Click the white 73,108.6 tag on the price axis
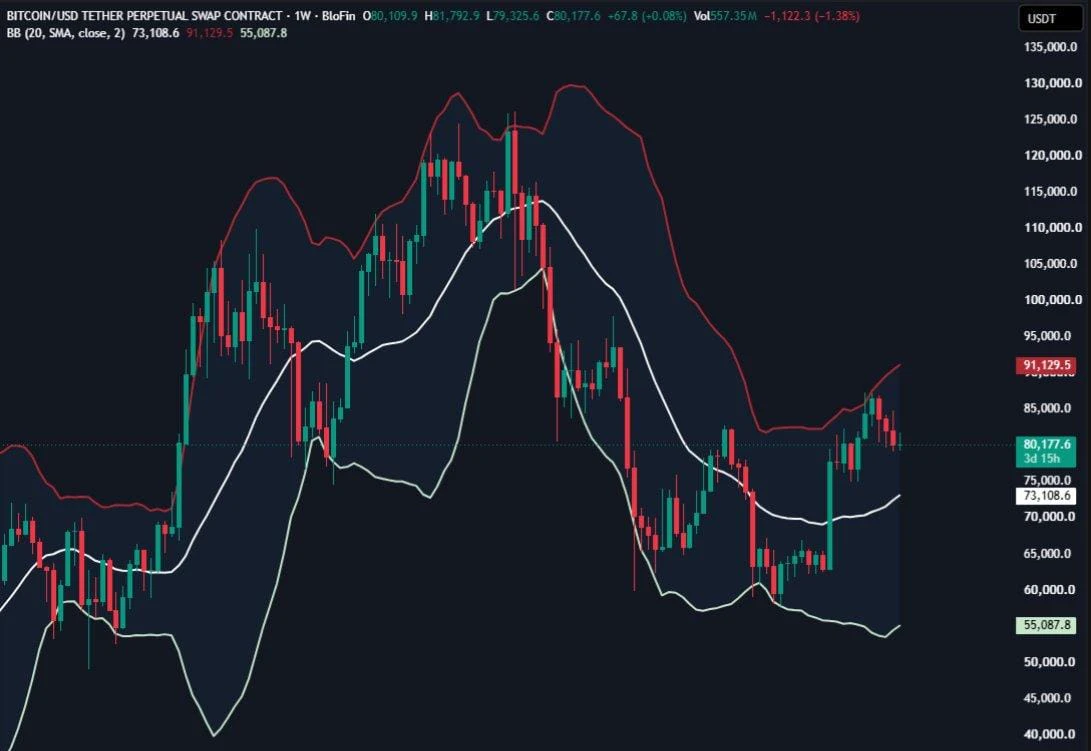This screenshot has width=1091, height=751. pyautogui.click(x=1046, y=496)
